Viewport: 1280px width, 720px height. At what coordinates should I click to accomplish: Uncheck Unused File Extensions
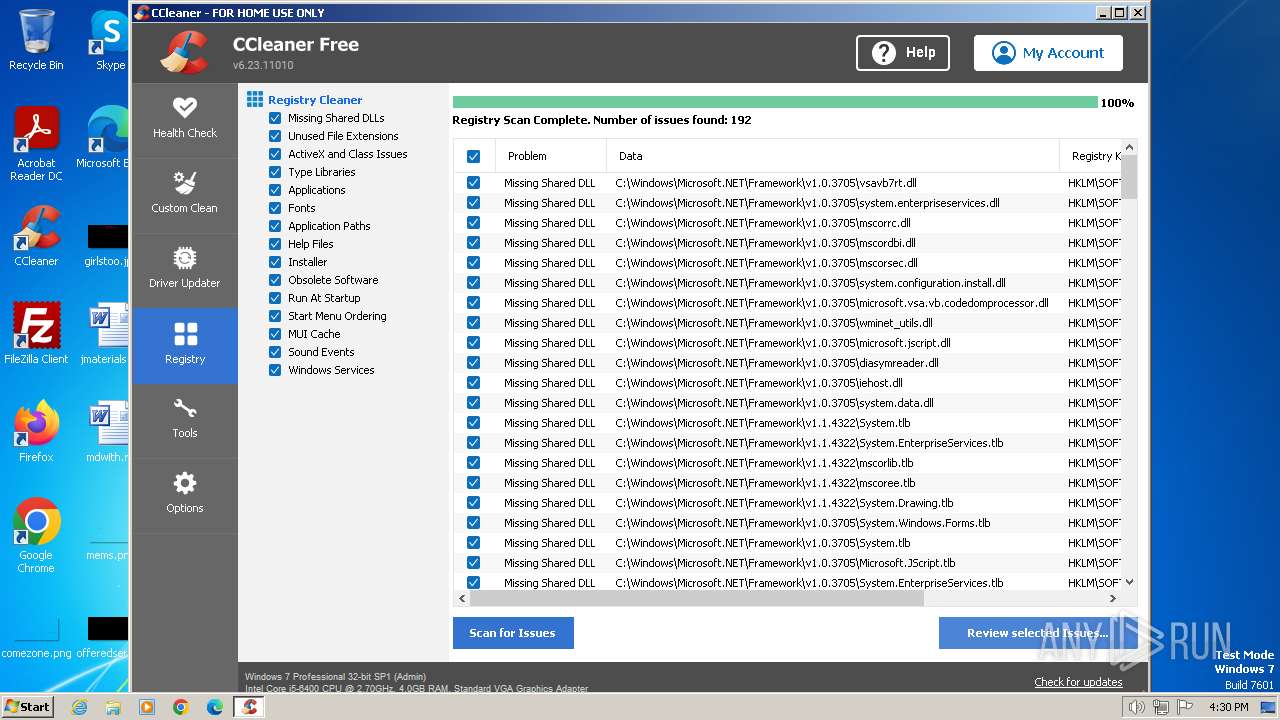pyautogui.click(x=275, y=136)
